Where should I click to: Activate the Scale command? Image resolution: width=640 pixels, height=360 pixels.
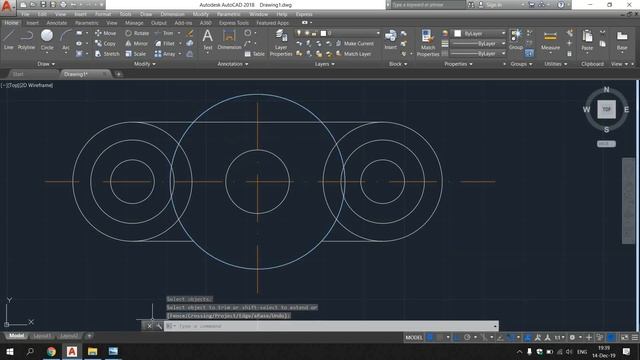136,54
